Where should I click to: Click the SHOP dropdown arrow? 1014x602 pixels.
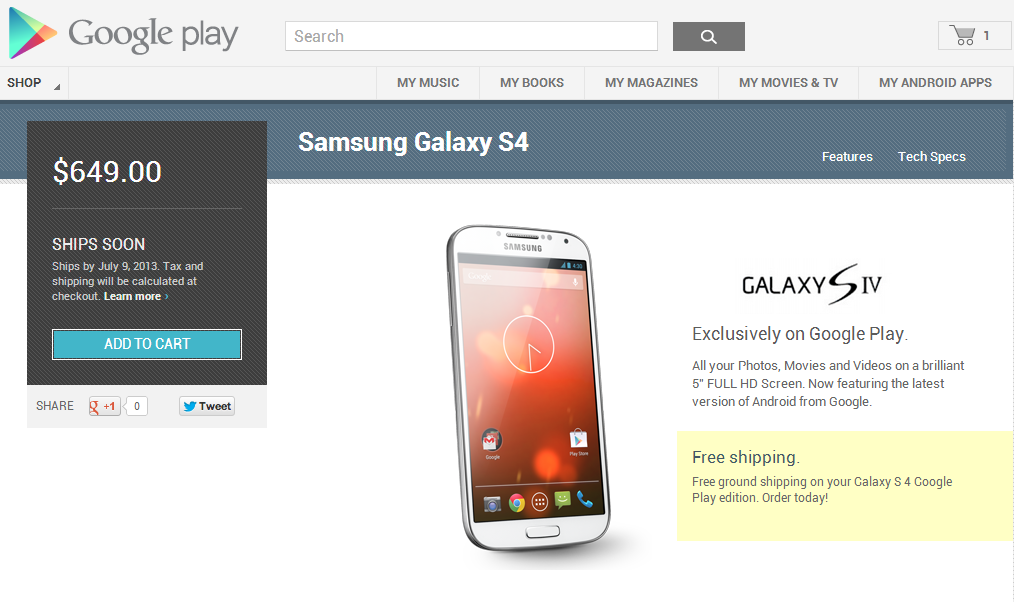tap(57, 87)
